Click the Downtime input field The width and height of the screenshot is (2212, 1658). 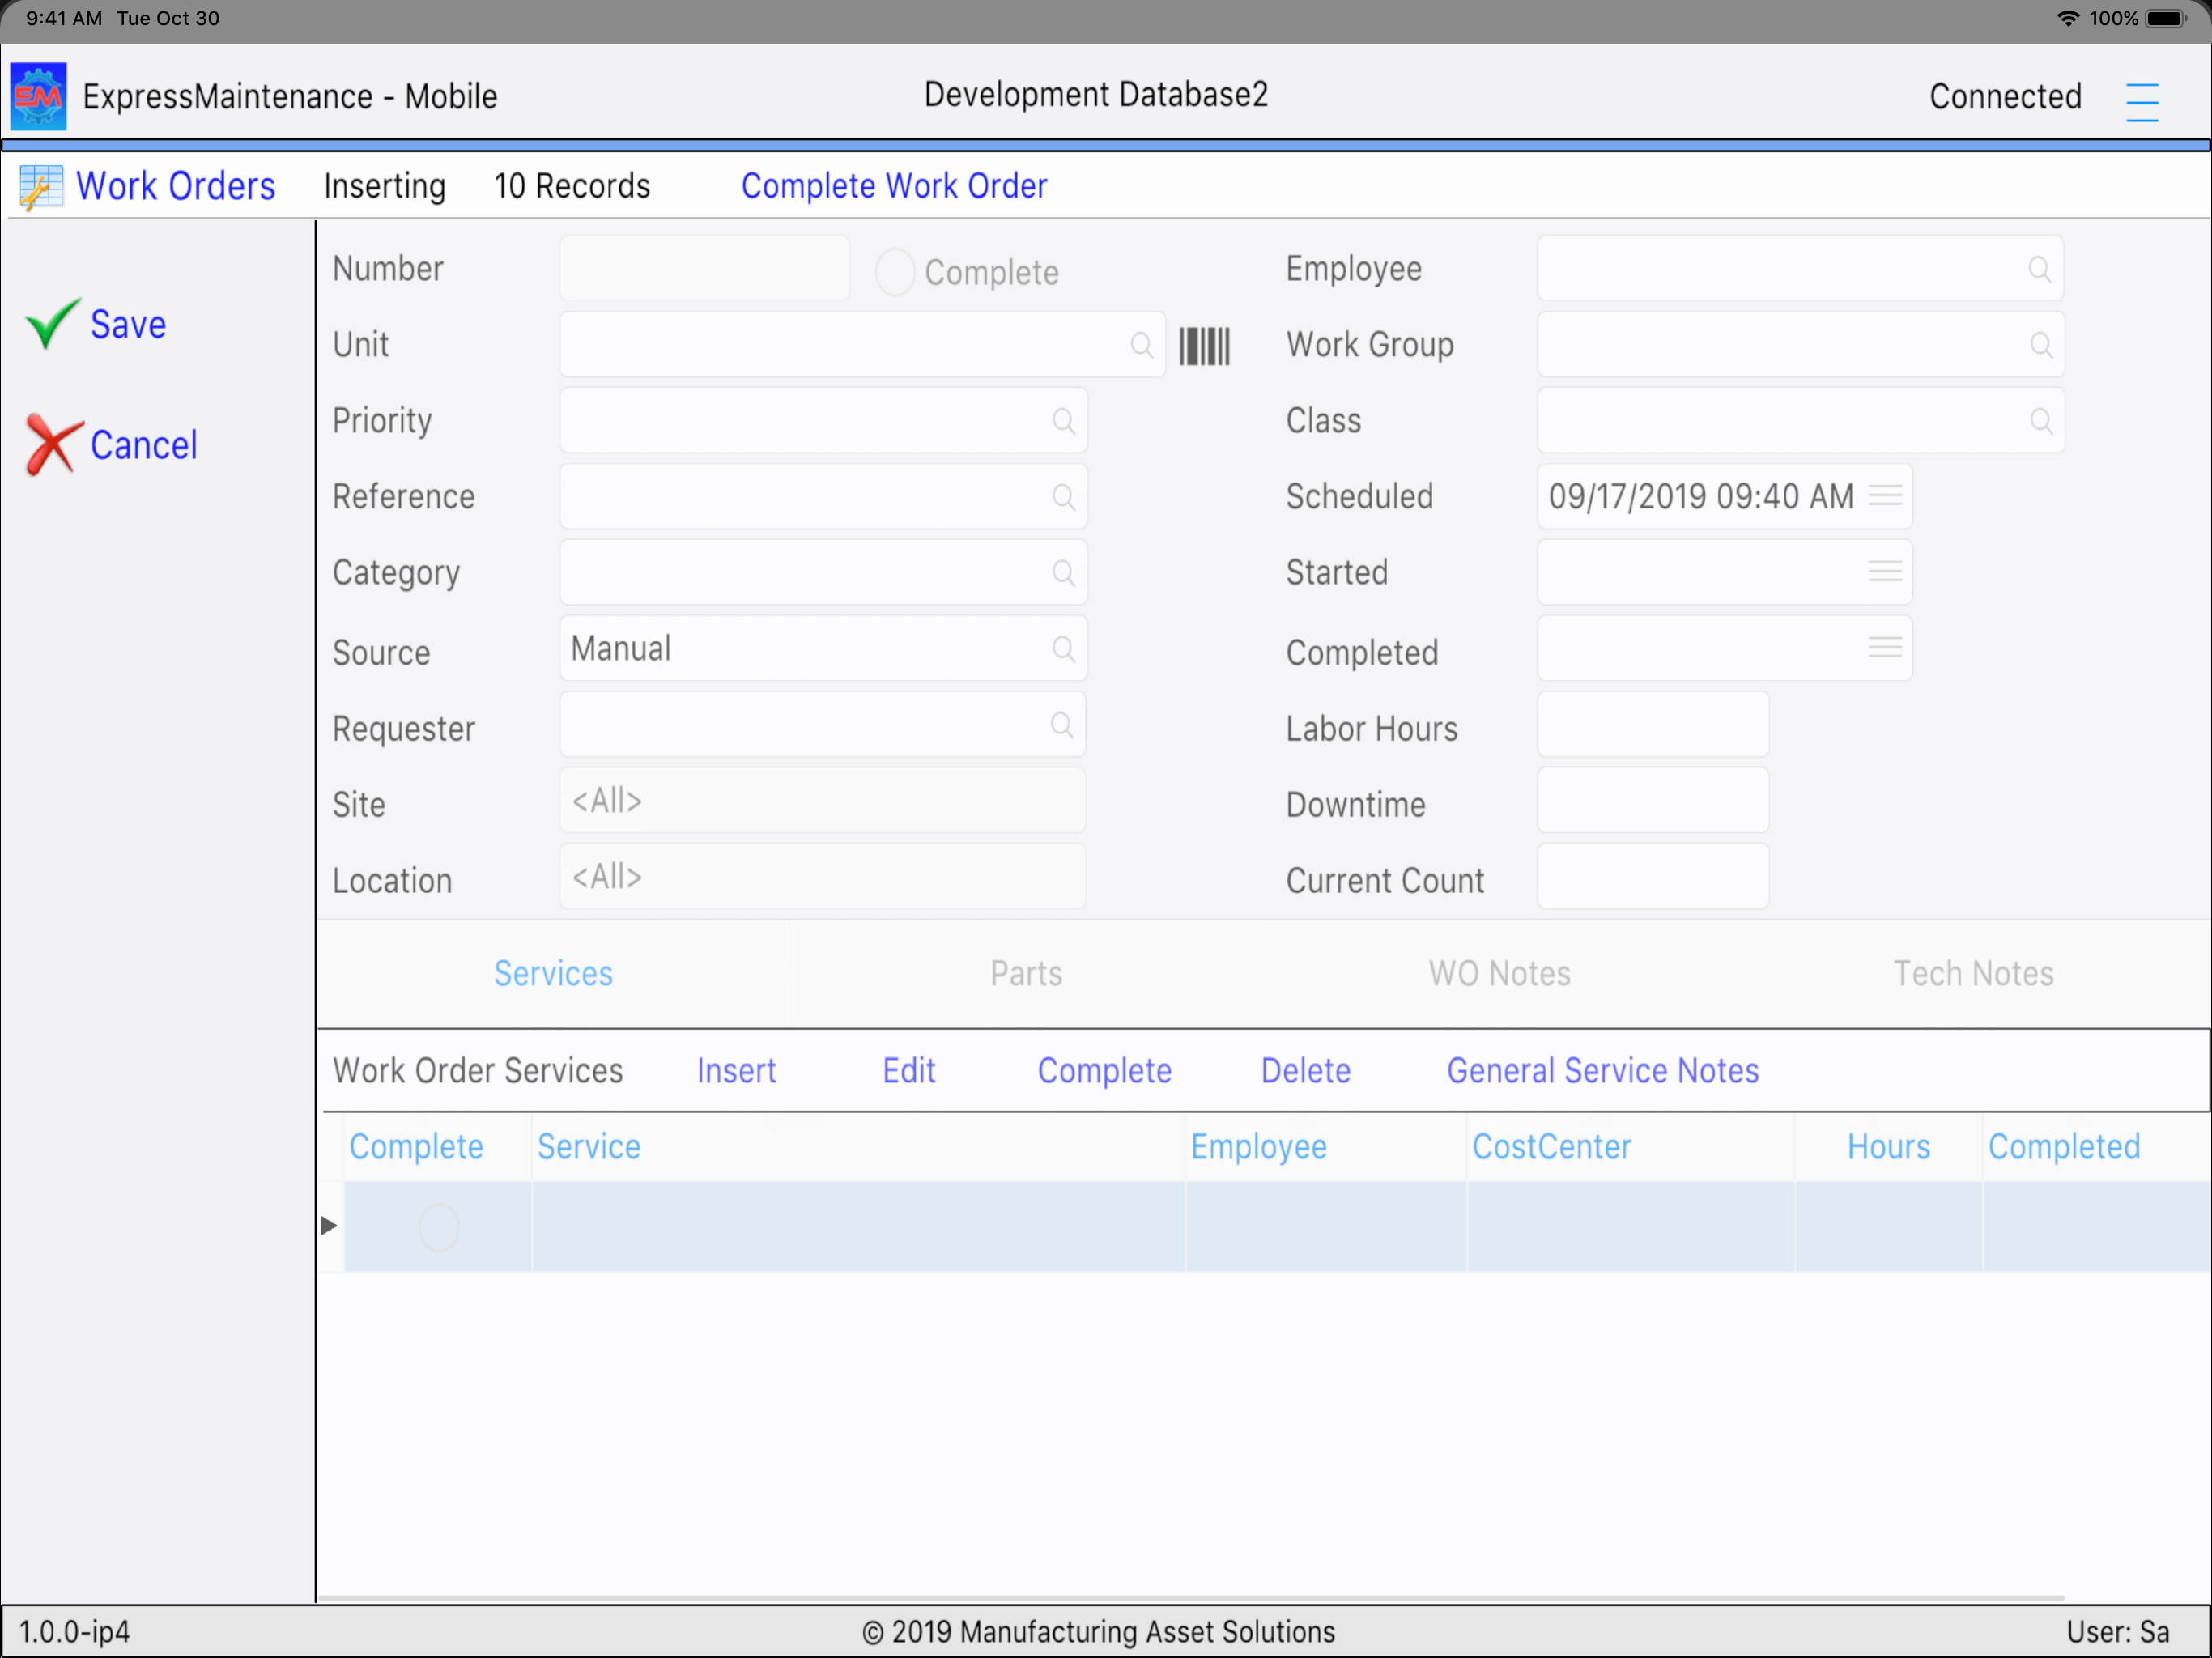pyautogui.click(x=1652, y=800)
